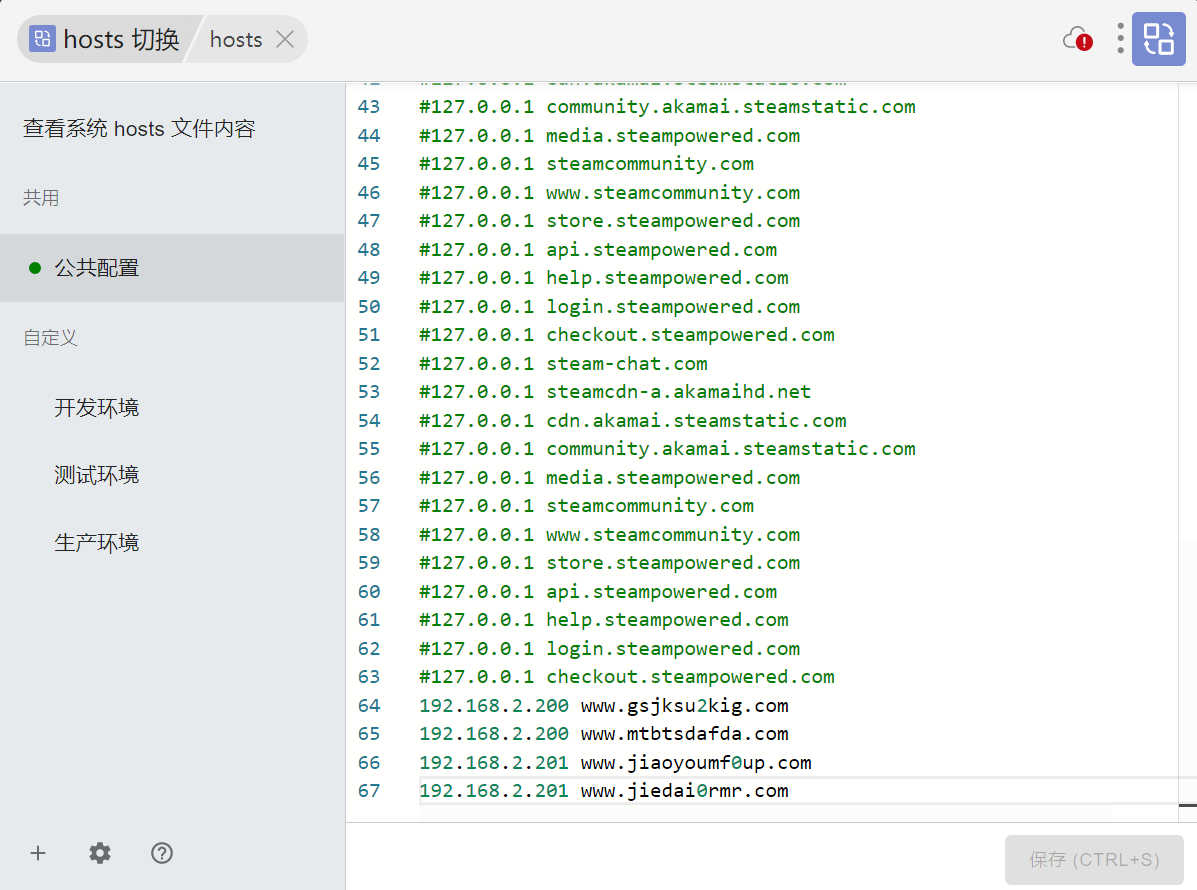This screenshot has width=1197, height=890.
Task: Click the hosts 切换 title label
Action: tap(121, 39)
